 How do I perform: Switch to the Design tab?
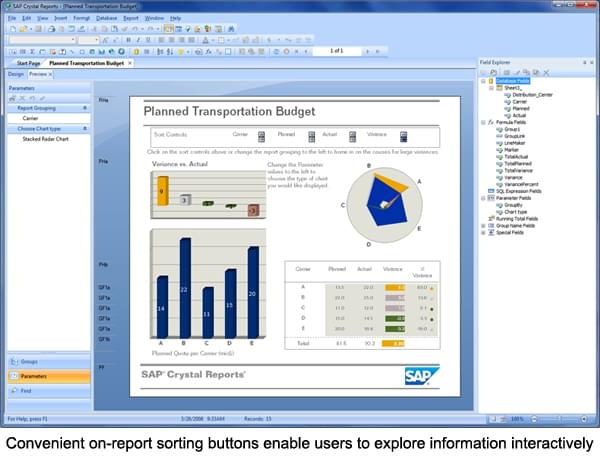16,74
